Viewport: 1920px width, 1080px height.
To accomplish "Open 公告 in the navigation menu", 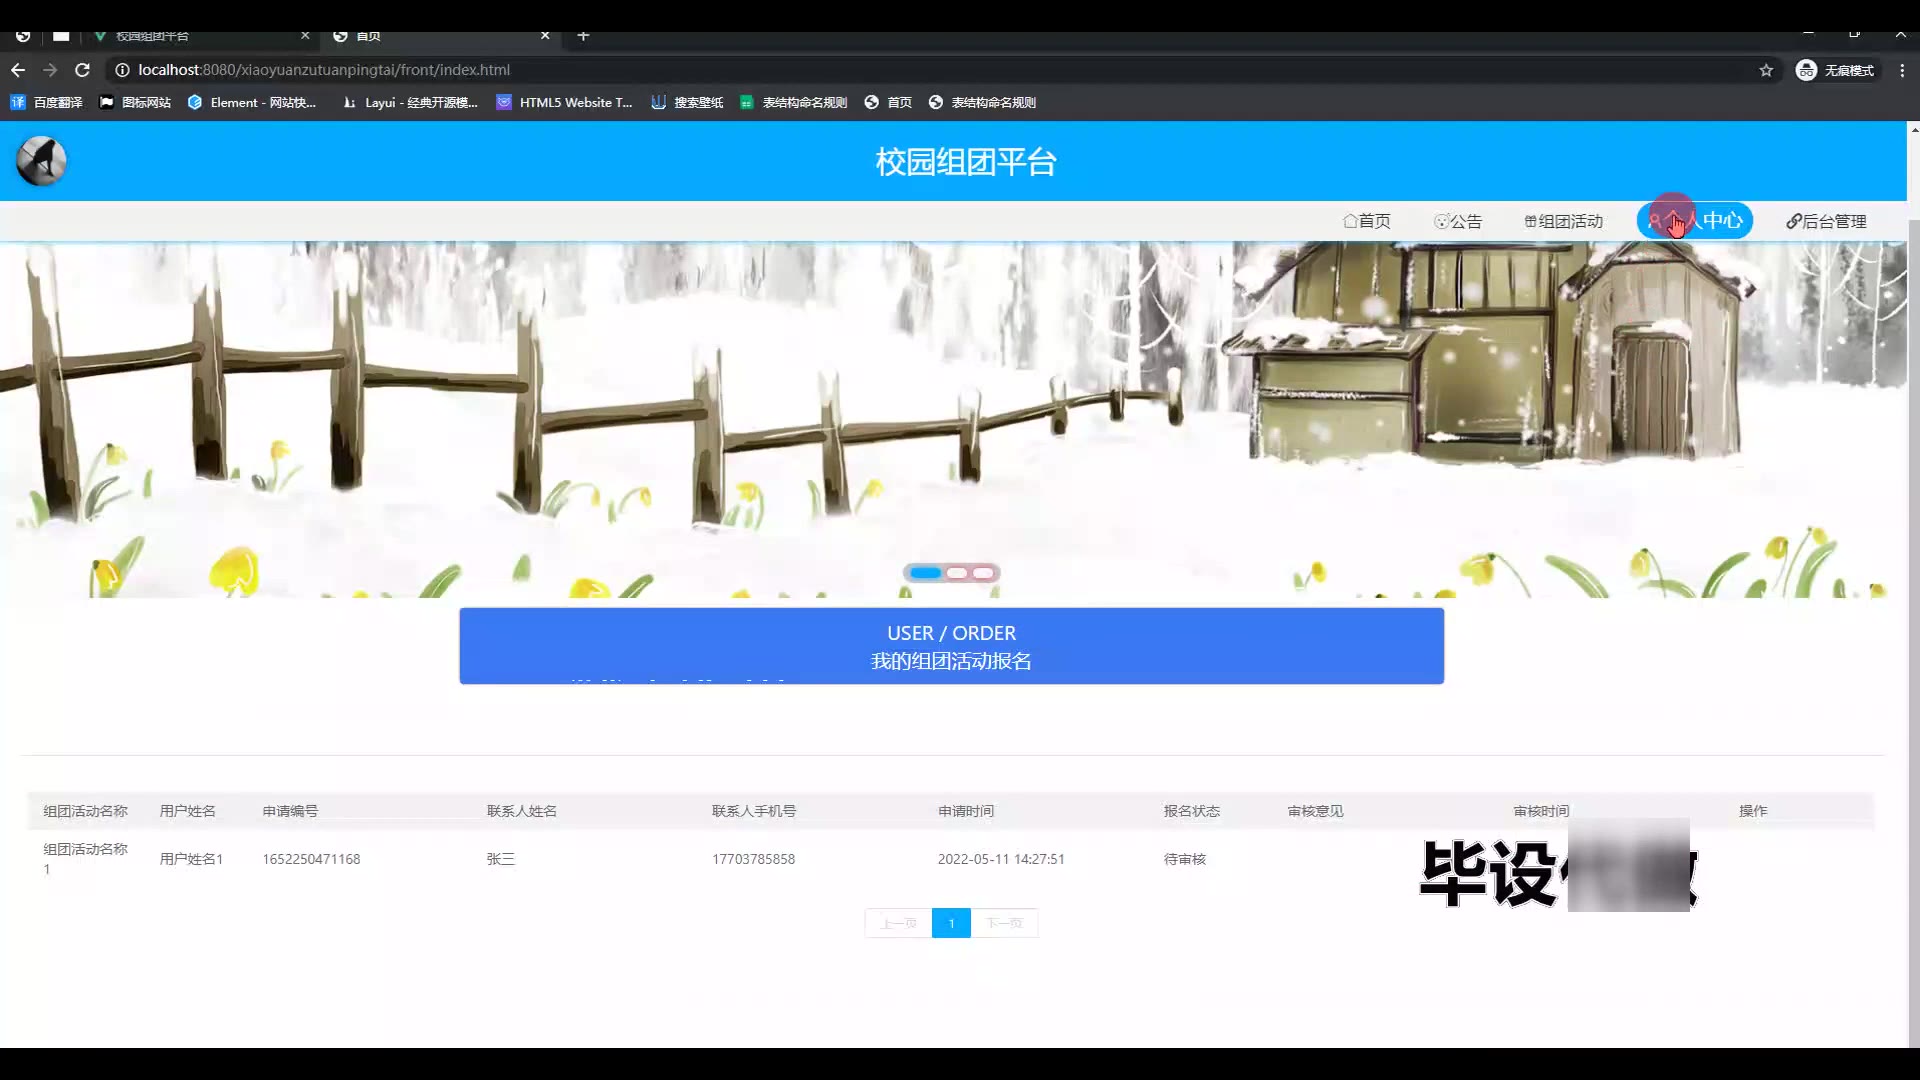I will point(1458,221).
